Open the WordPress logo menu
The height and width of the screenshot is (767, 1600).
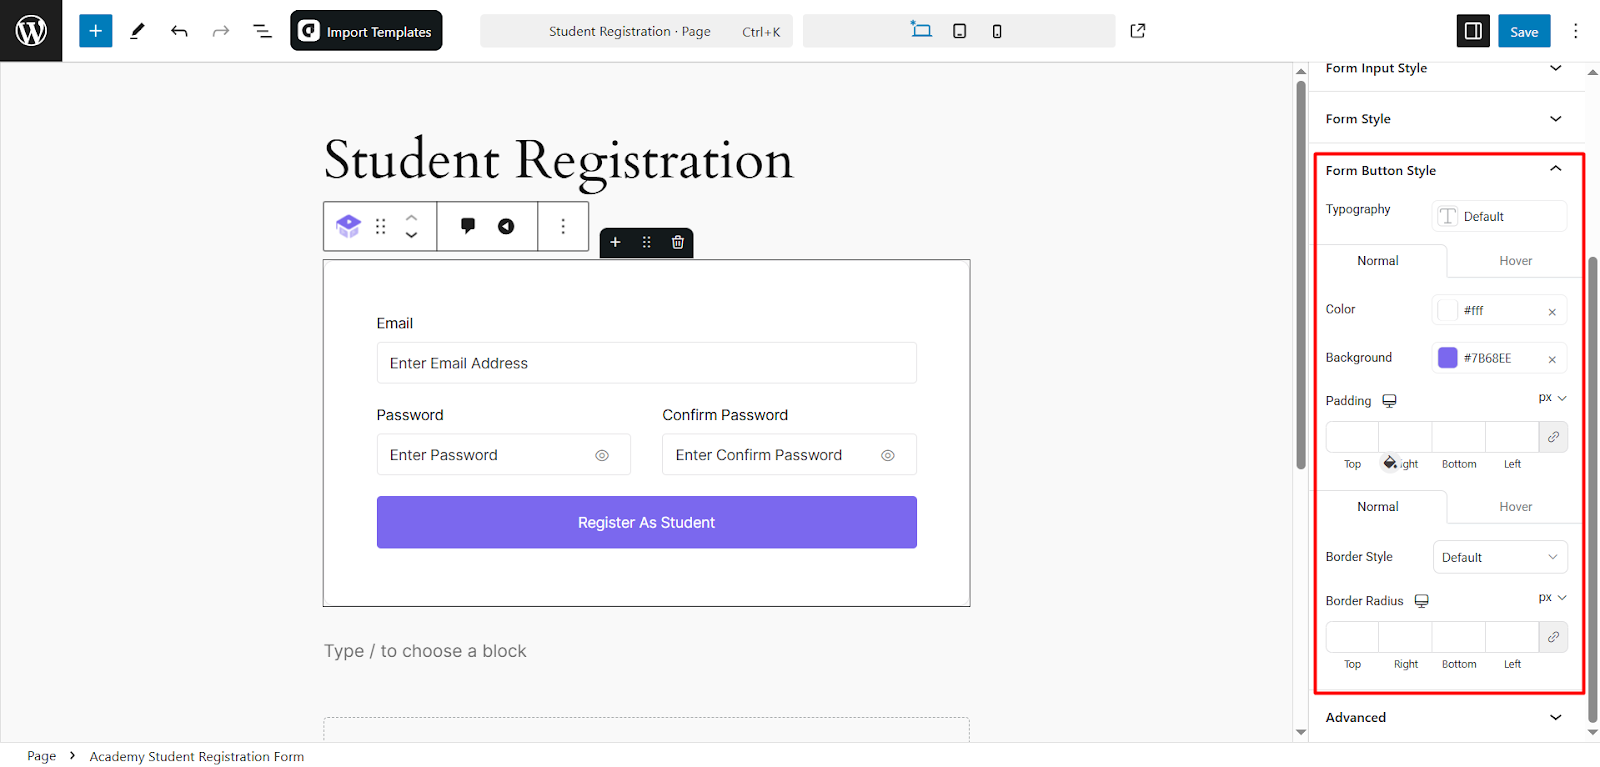click(x=31, y=31)
